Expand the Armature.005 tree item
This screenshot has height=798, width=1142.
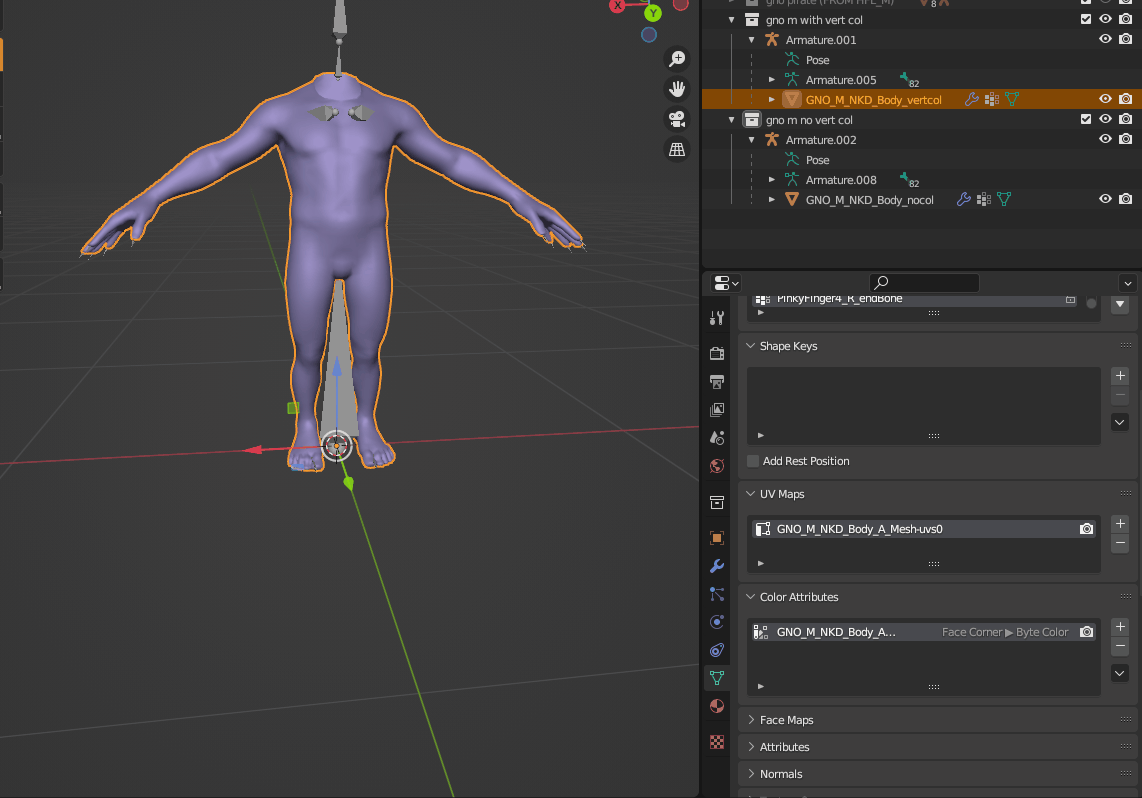point(772,79)
